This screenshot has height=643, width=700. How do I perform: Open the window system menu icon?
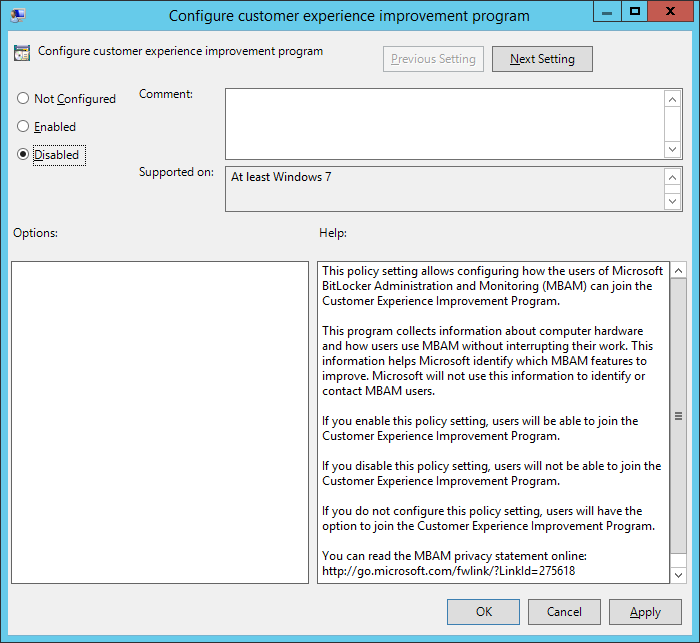tap(18, 15)
